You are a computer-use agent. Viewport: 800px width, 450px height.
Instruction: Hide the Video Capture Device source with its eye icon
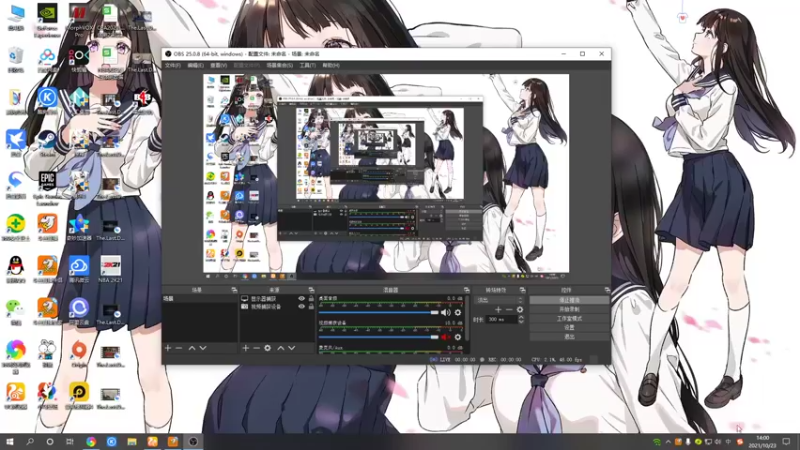302,307
